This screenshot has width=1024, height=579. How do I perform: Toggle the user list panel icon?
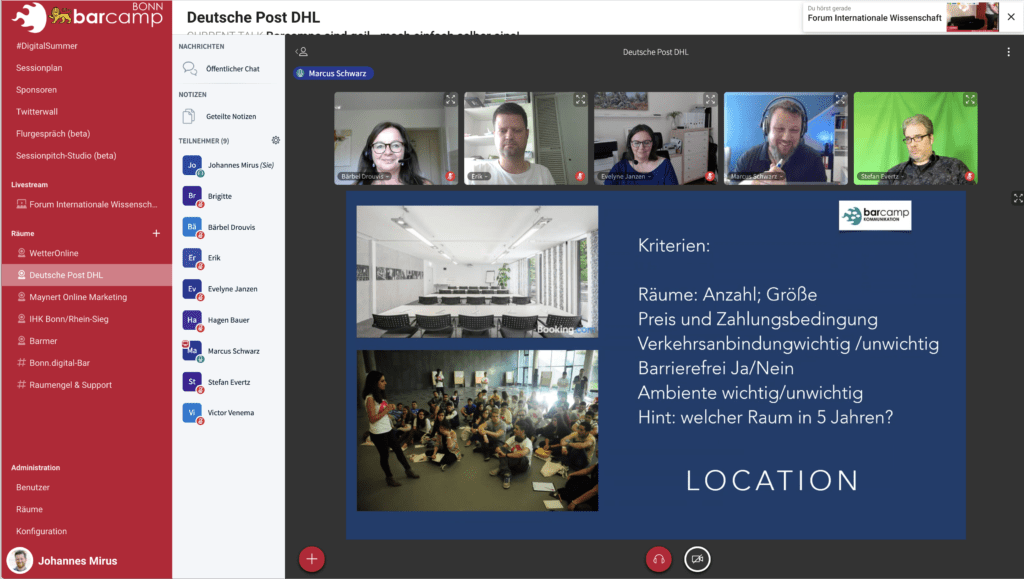tap(301, 52)
